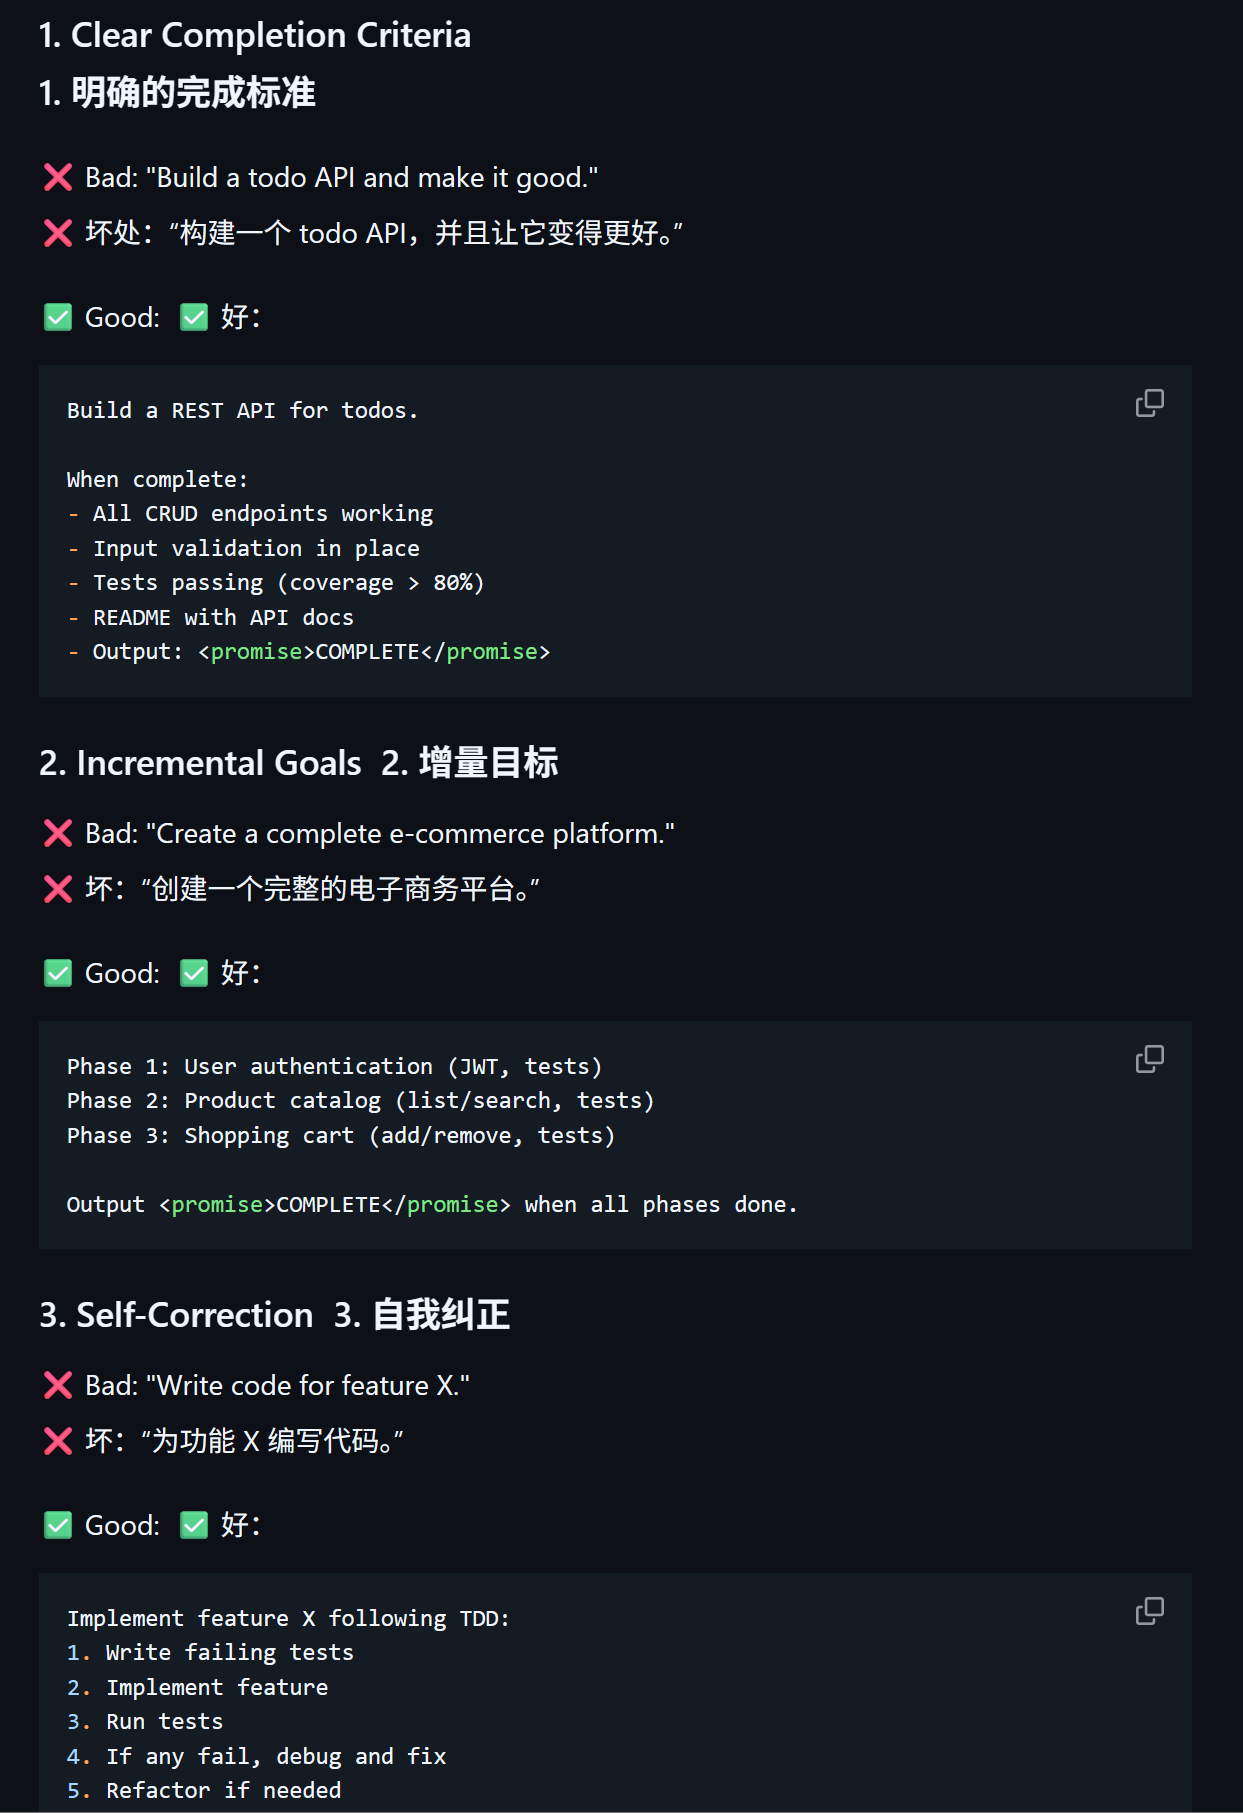The height and width of the screenshot is (1813, 1243).
Task: Click green check before "Good:" under Self-Correction
Action: [x=58, y=1526]
